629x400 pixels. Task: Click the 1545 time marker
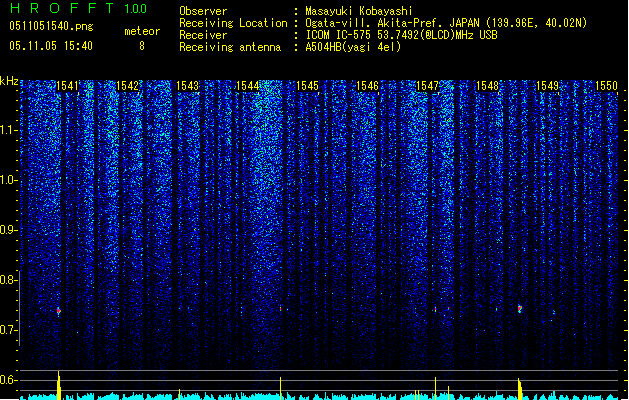[307, 86]
